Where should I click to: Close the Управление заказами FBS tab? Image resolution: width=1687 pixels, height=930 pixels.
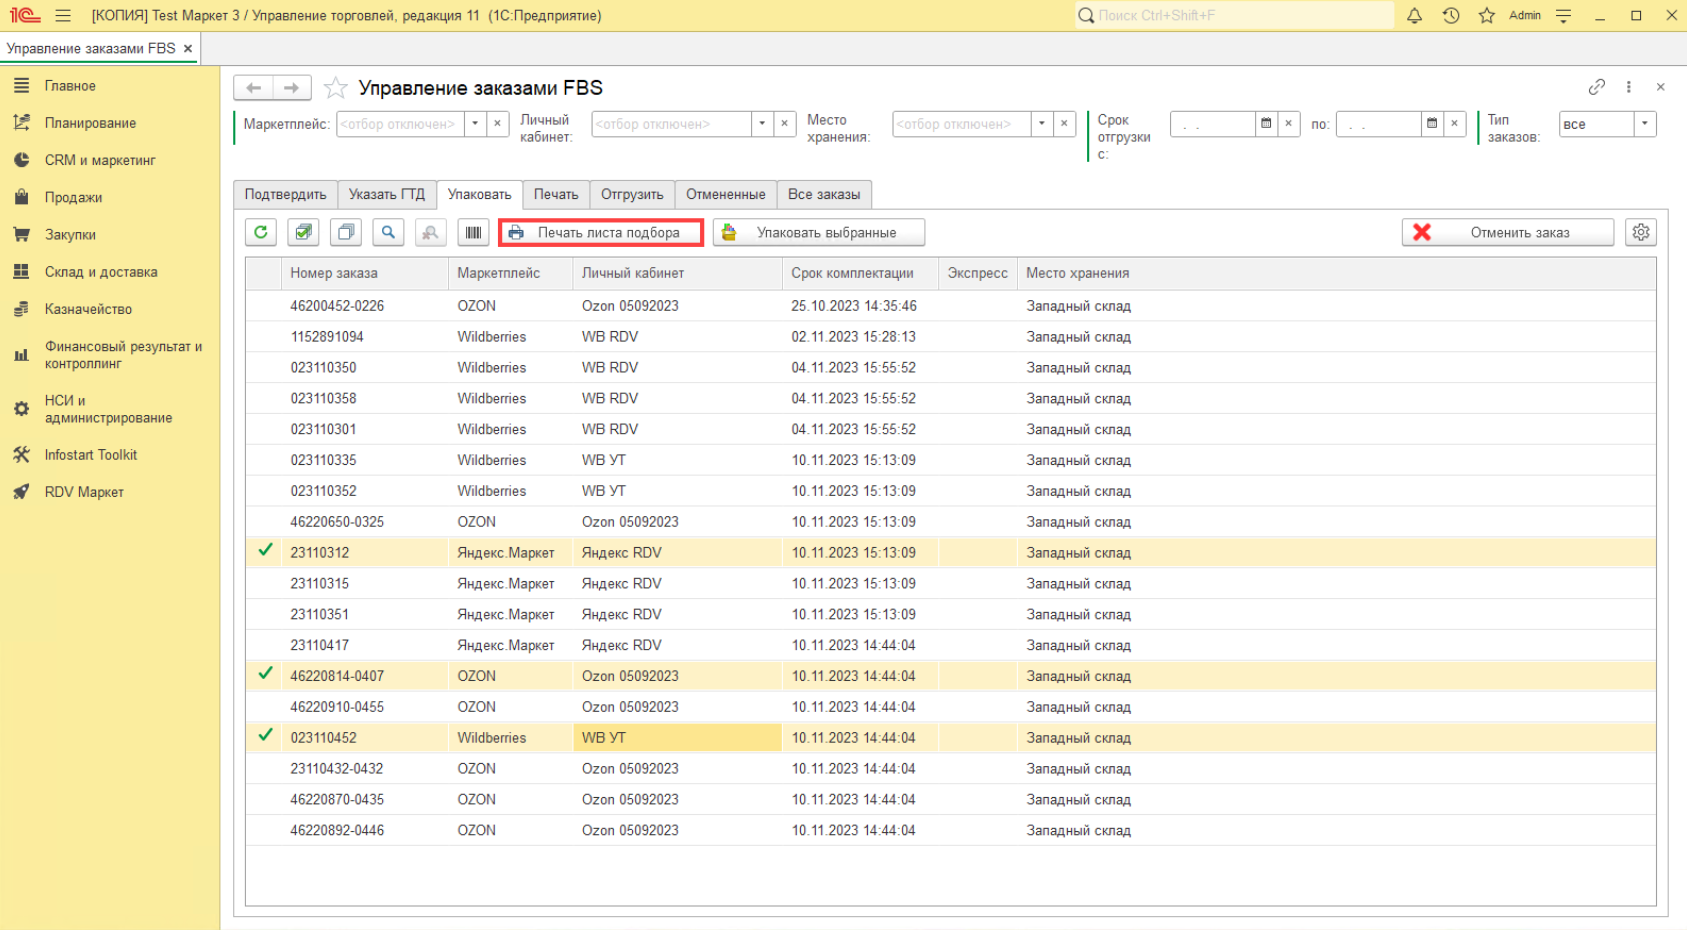pos(188,48)
